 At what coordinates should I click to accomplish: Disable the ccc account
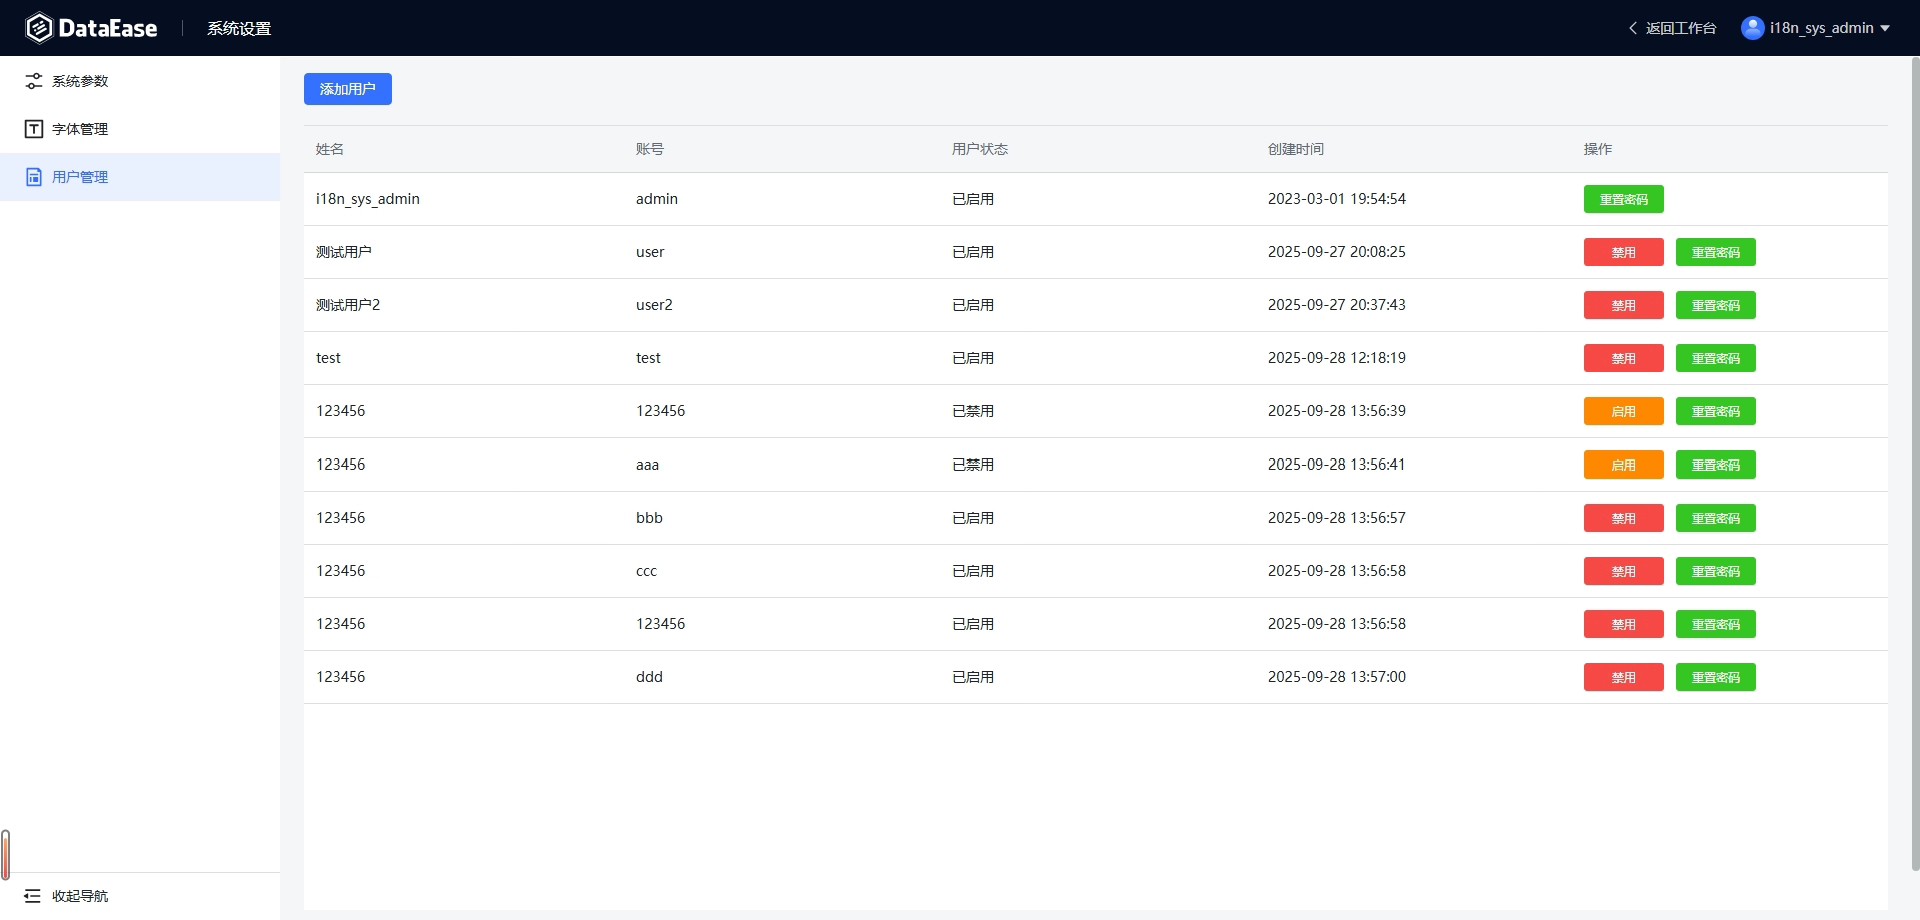pos(1624,571)
